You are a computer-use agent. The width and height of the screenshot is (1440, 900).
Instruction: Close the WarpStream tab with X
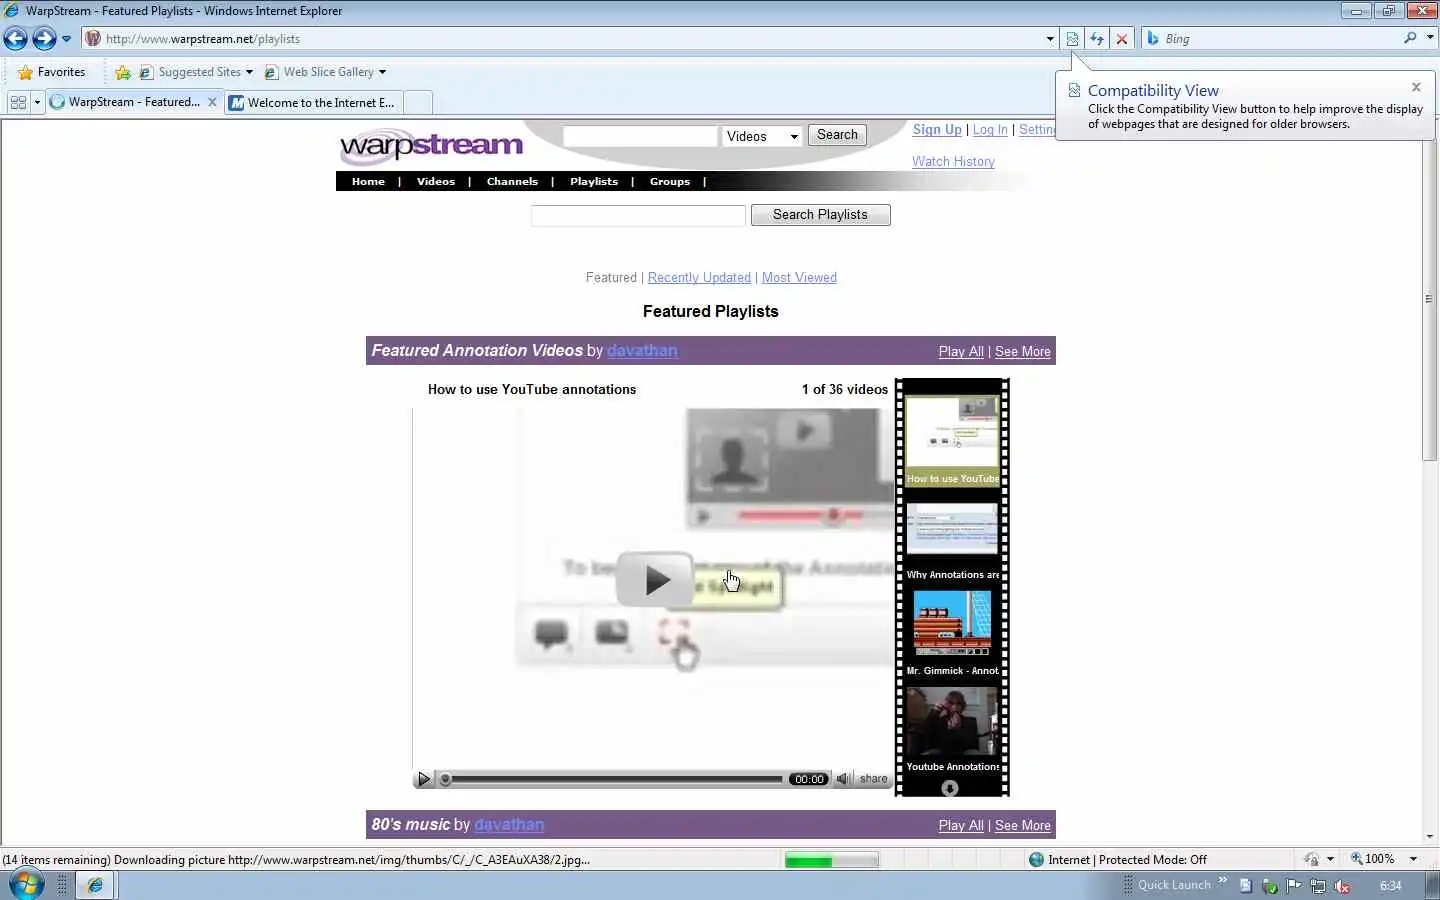coord(212,102)
